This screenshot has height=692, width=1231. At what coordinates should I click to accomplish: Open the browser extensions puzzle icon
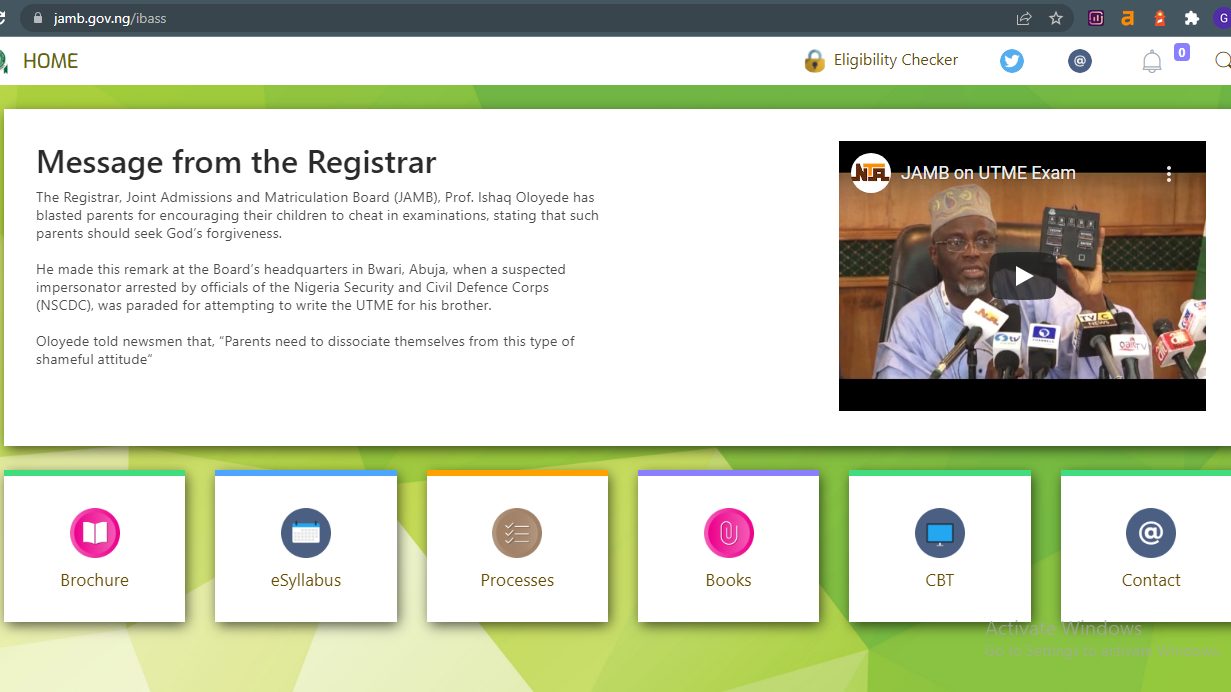[x=1191, y=17]
